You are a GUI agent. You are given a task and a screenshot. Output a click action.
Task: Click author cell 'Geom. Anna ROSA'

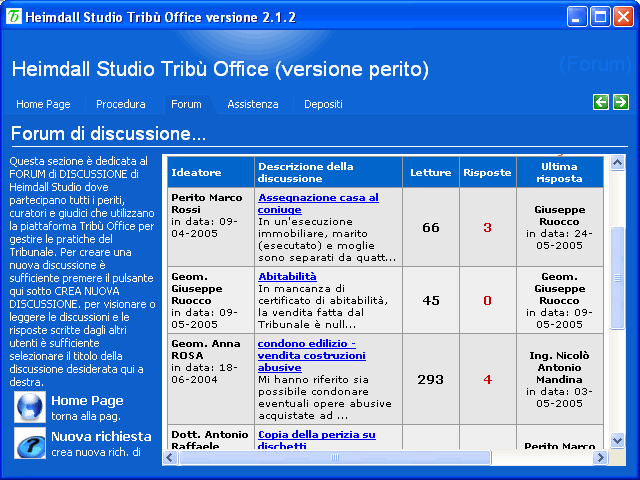[x=211, y=379]
